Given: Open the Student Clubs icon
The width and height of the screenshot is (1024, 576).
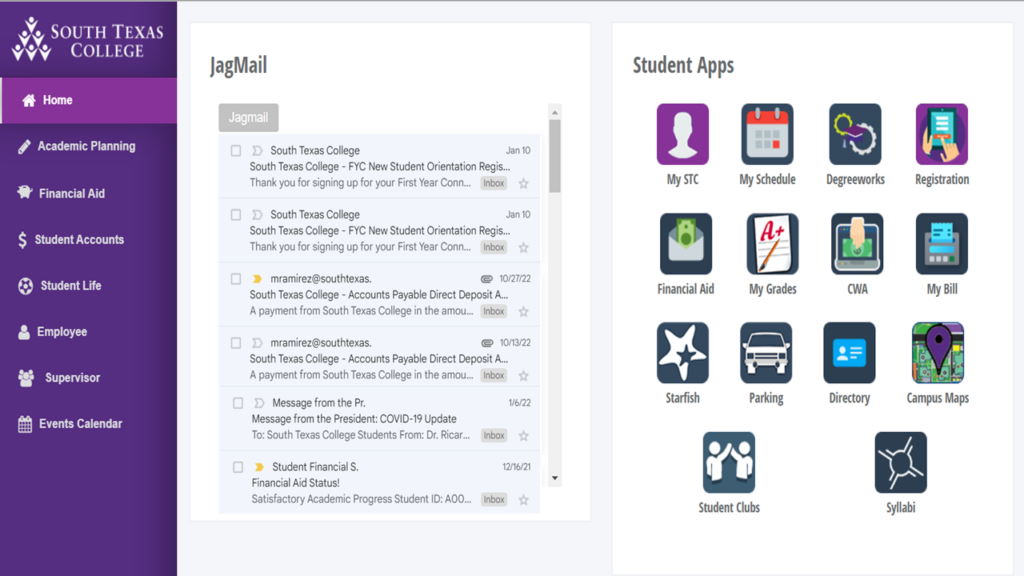Looking at the screenshot, I should tap(729, 462).
